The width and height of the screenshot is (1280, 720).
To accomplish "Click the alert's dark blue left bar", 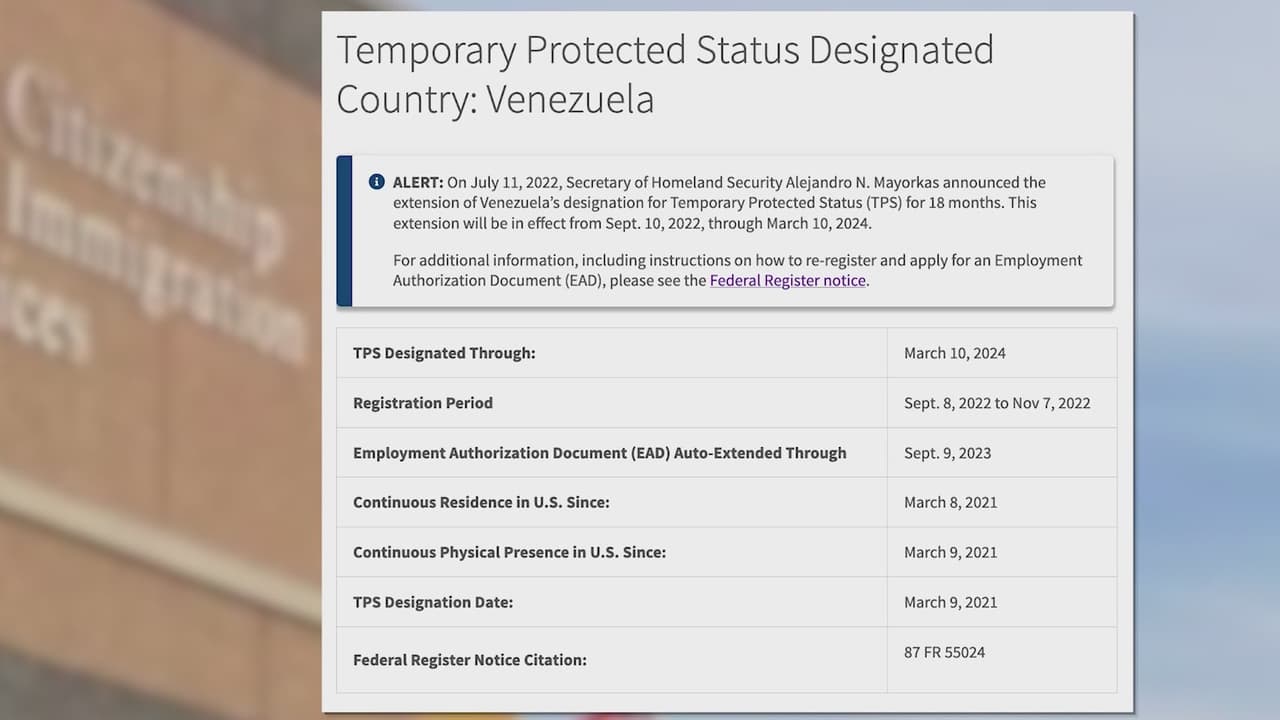I will click(344, 231).
